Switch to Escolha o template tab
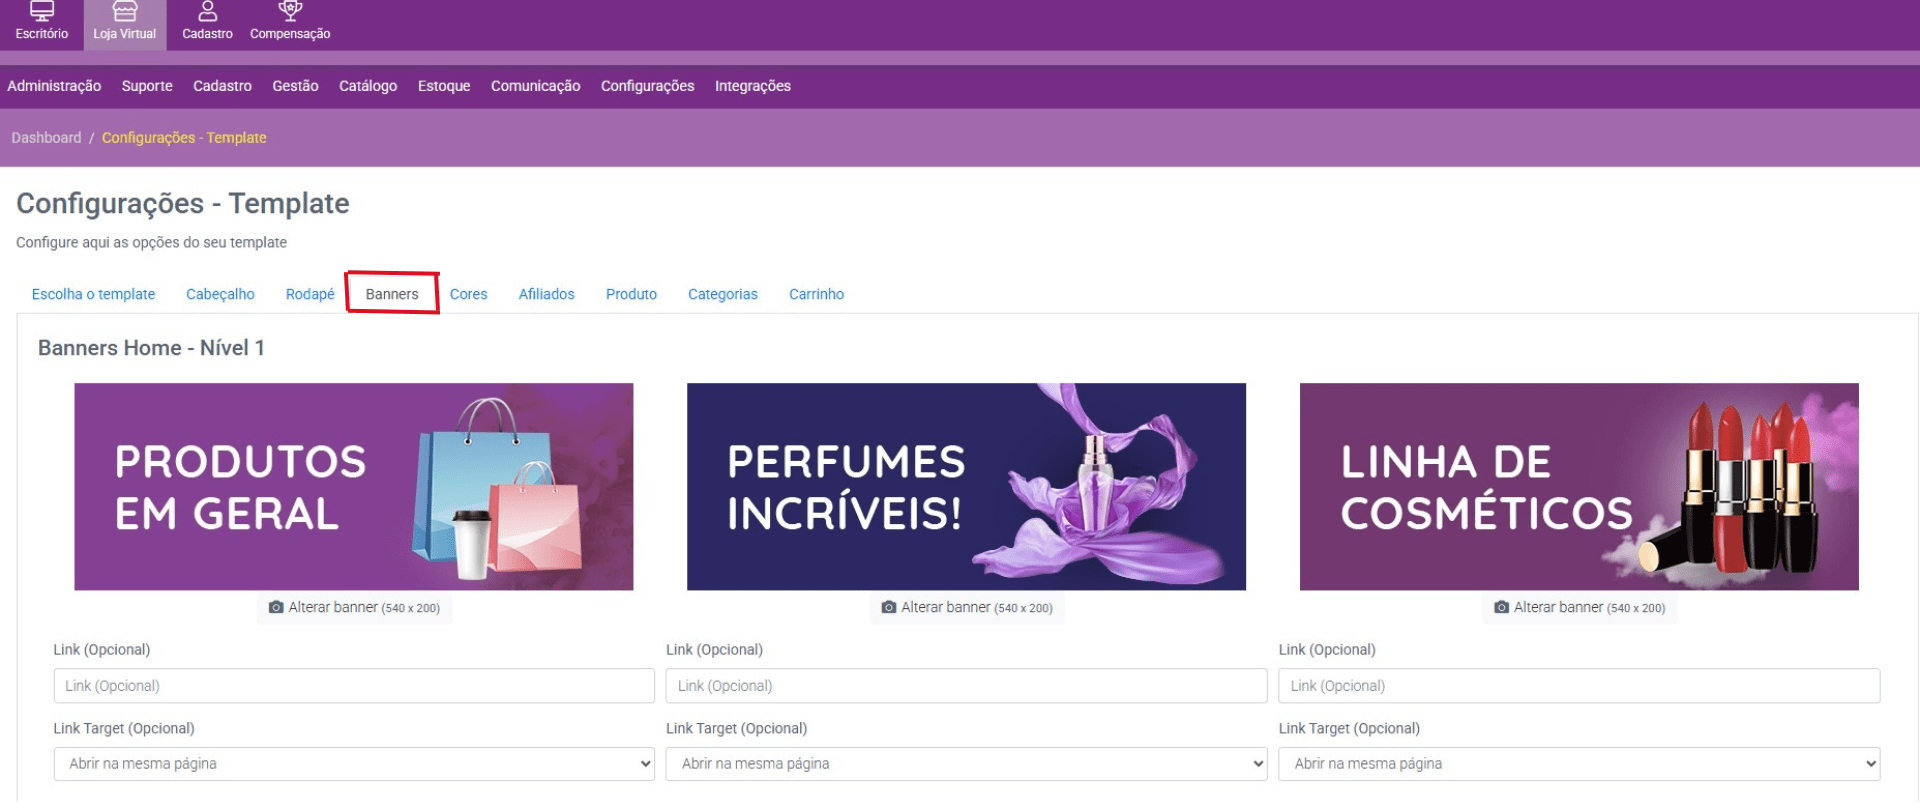Image resolution: width=1920 pixels, height=812 pixels. pyautogui.click(x=93, y=294)
